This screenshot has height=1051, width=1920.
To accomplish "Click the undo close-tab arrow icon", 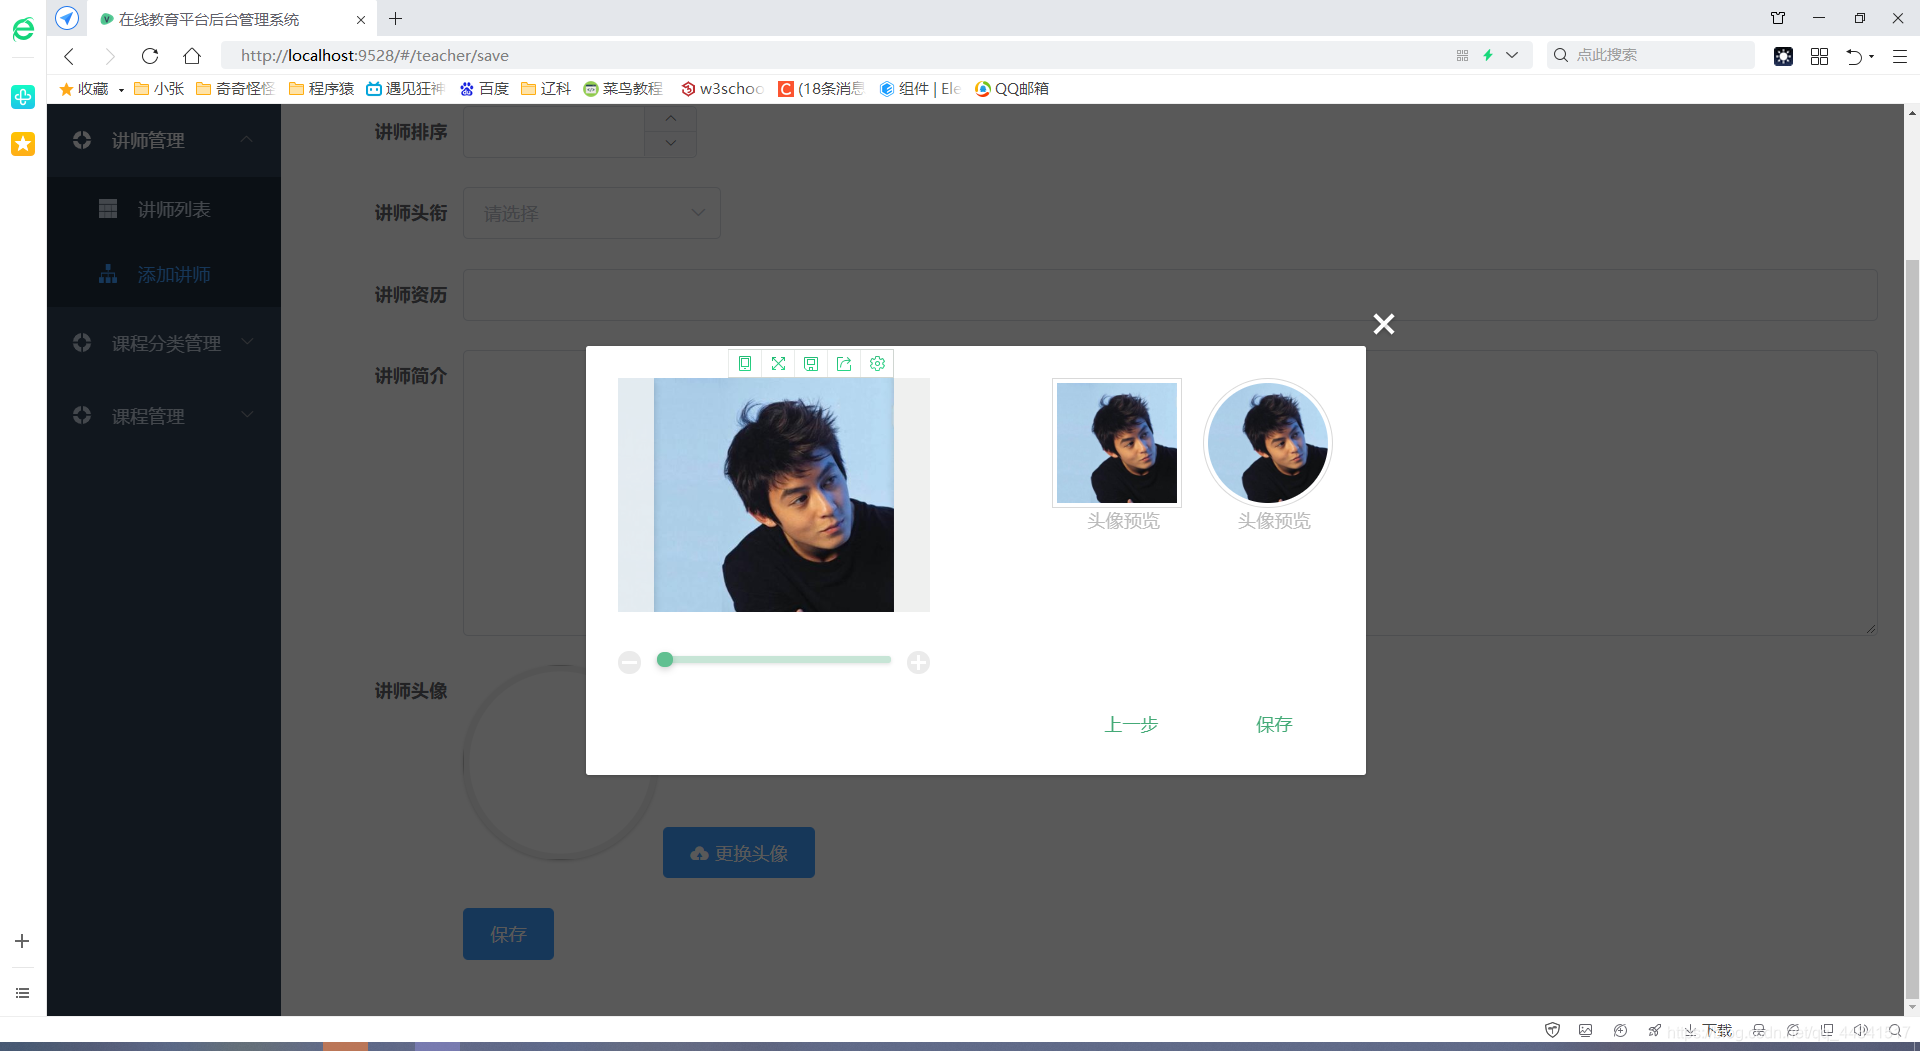I will (1854, 56).
